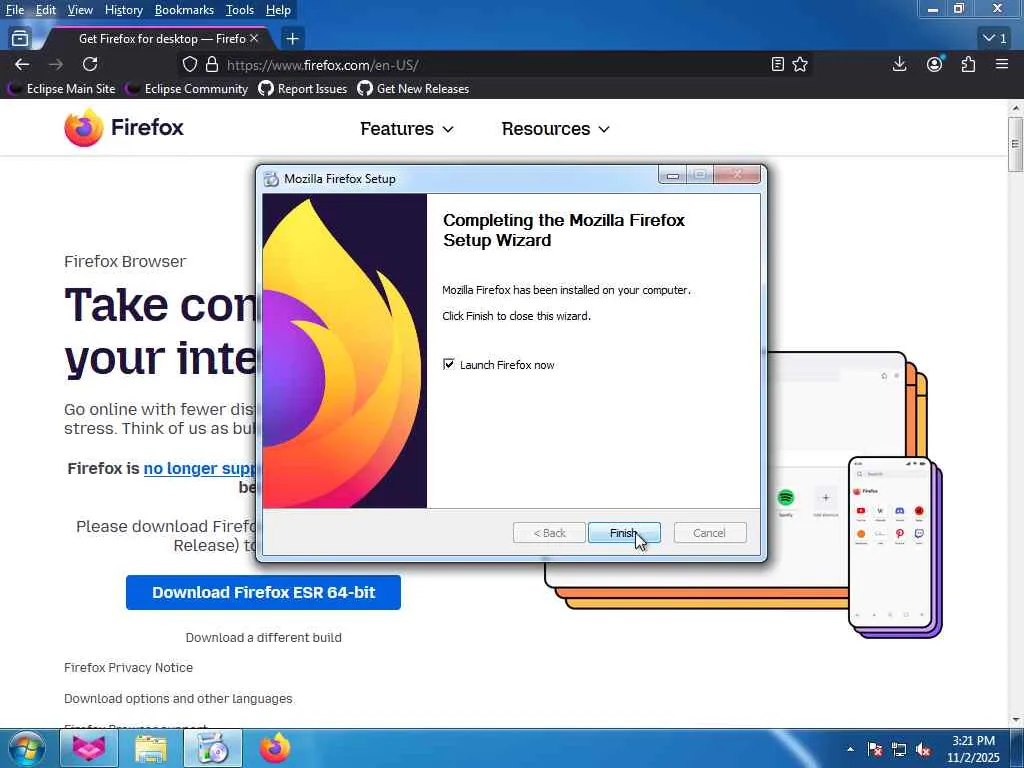Image resolution: width=1024 pixels, height=768 pixels.
Task: Click the taskbar clock showing 3:21 PM
Action: (x=973, y=749)
